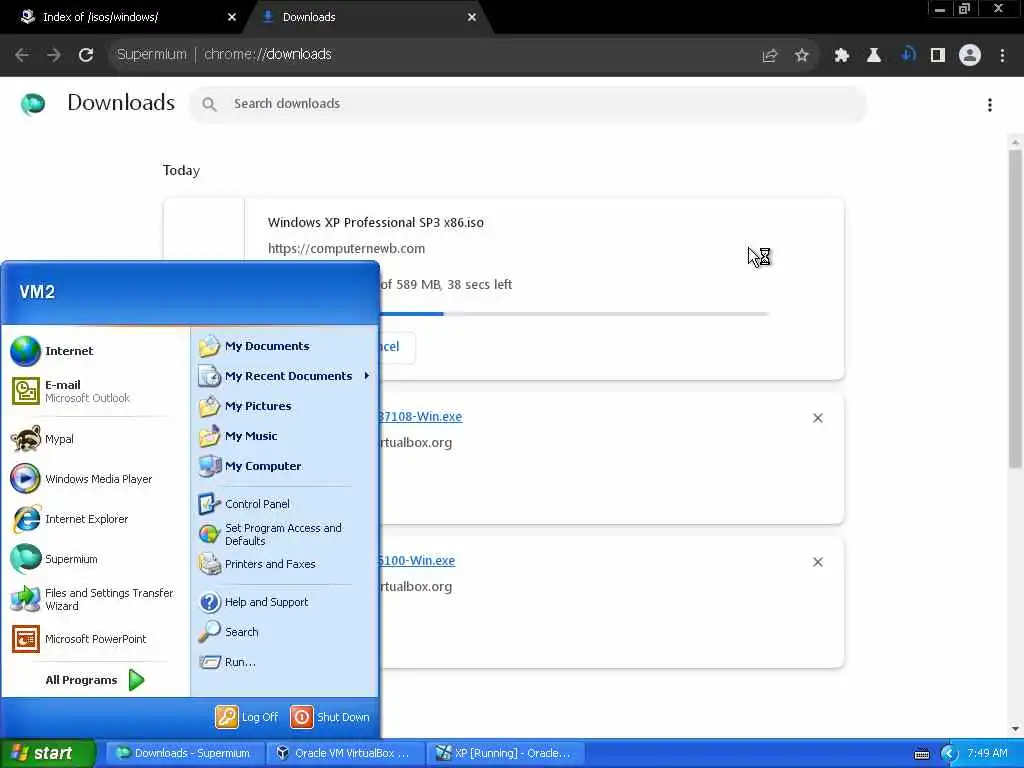The image size is (1024, 768).
Task: Remove 87108-Win.exe from downloads list
Action: [817, 418]
